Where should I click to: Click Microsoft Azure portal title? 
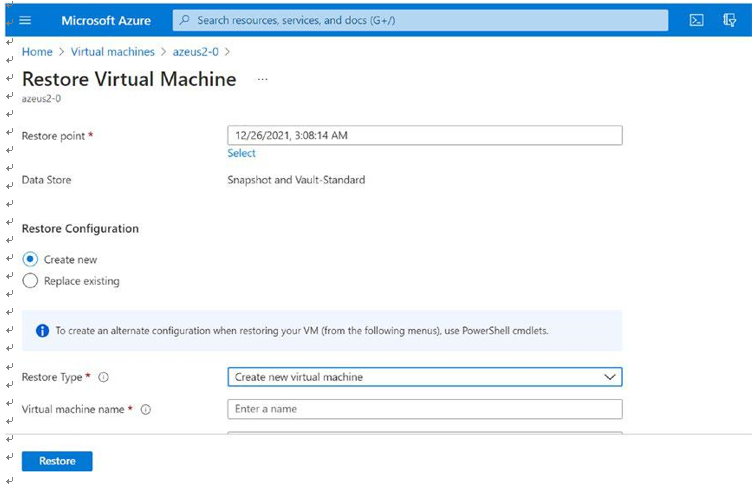point(106,20)
